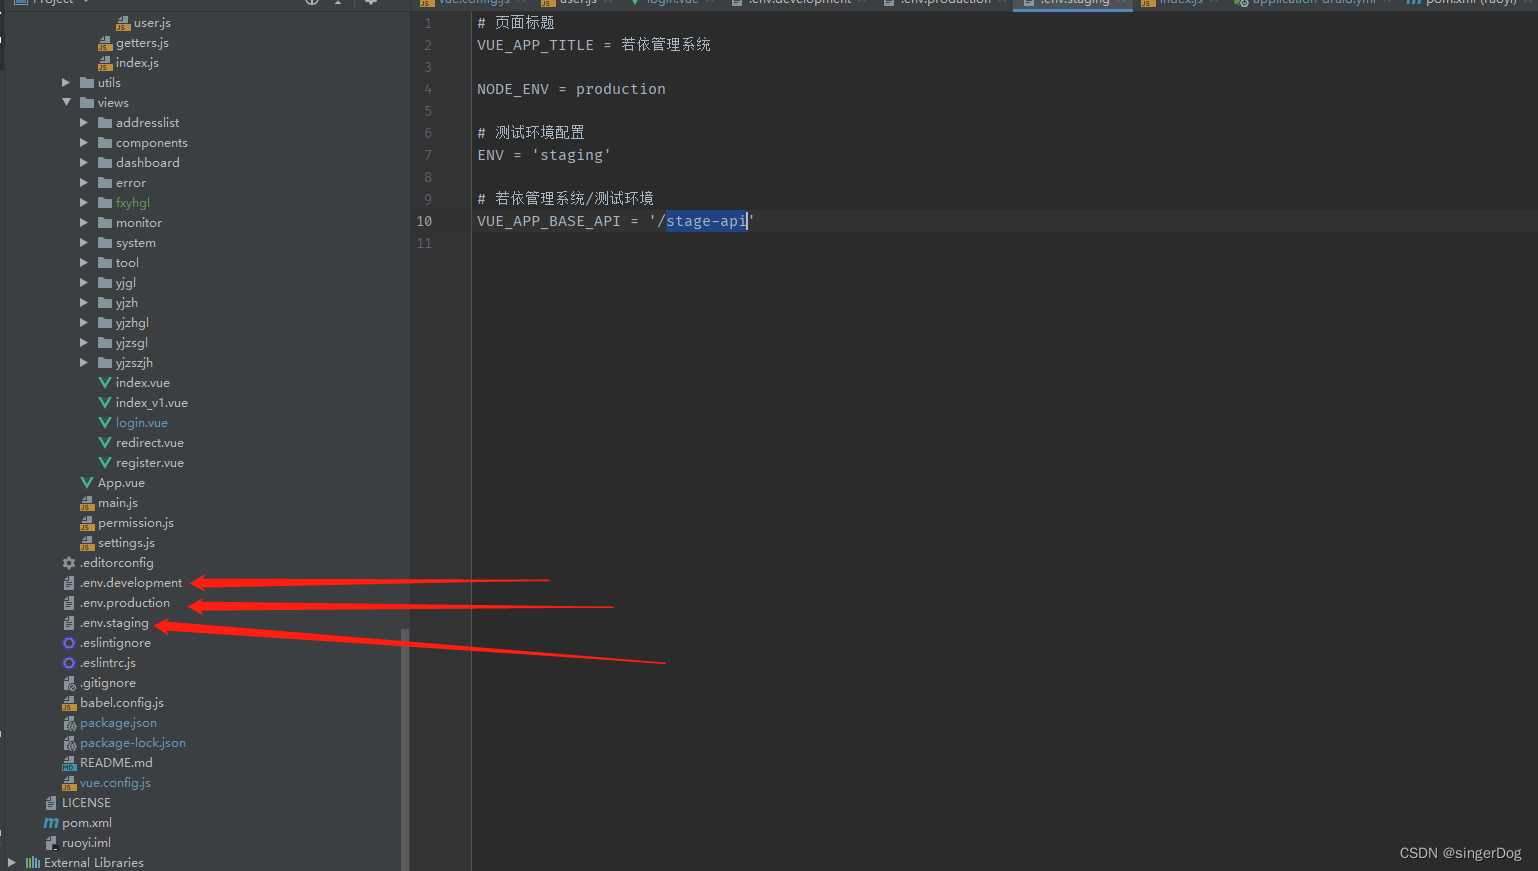Select the yjgl folder name
Viewport: 1538px width, 871px height.
coord(126,283)
